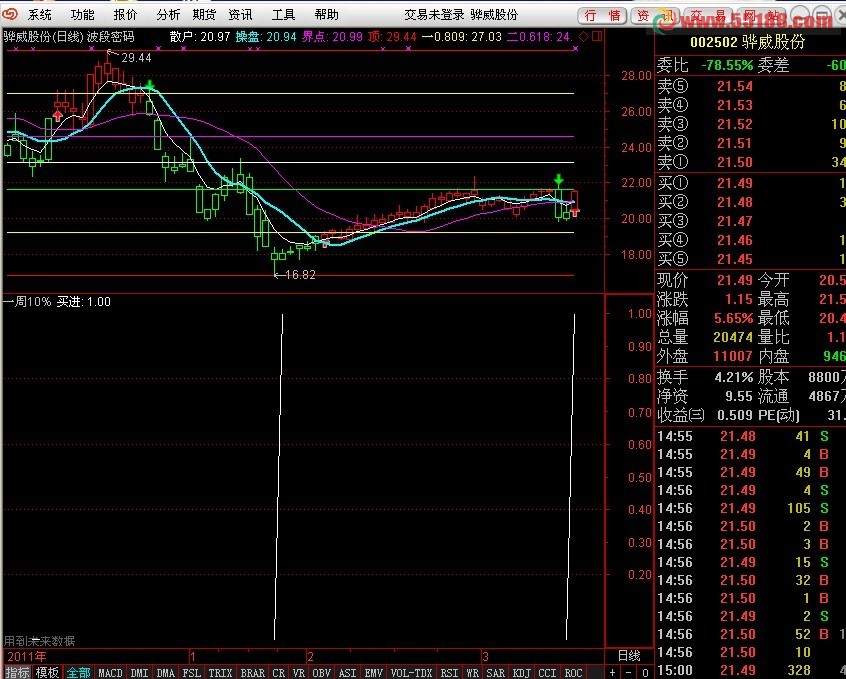The width and height of the screenshot is (846, 679).
Task: Click the green arrow marker at chart right
Action: 558,180
